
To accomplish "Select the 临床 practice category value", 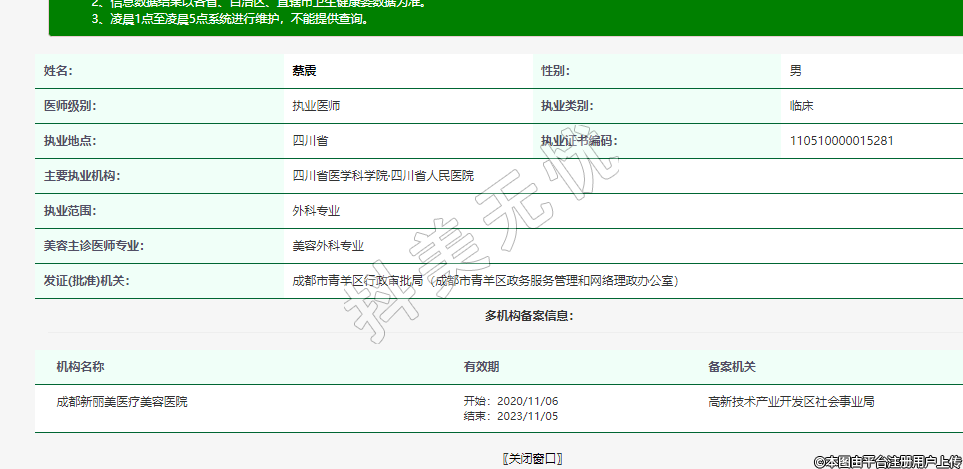I will click(801, 106).
